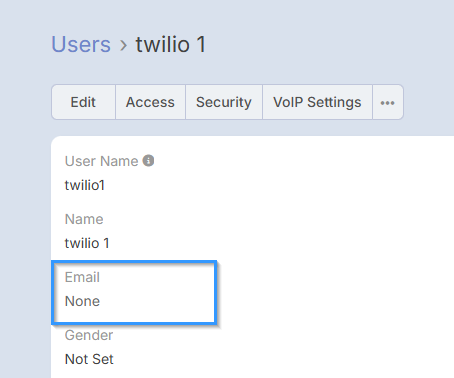Screen dimensions: 454x378
Task: Go back to the Users breadcrumb link
Action: (81, 44)
